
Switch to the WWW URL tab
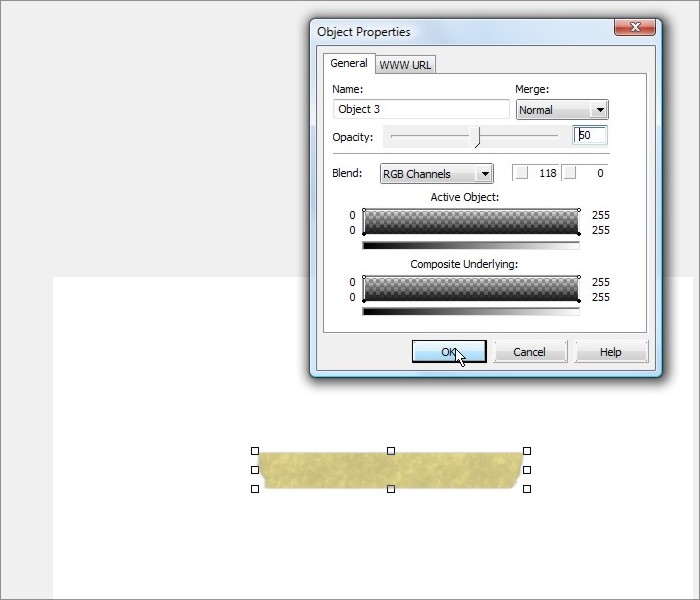click(406, 65)
